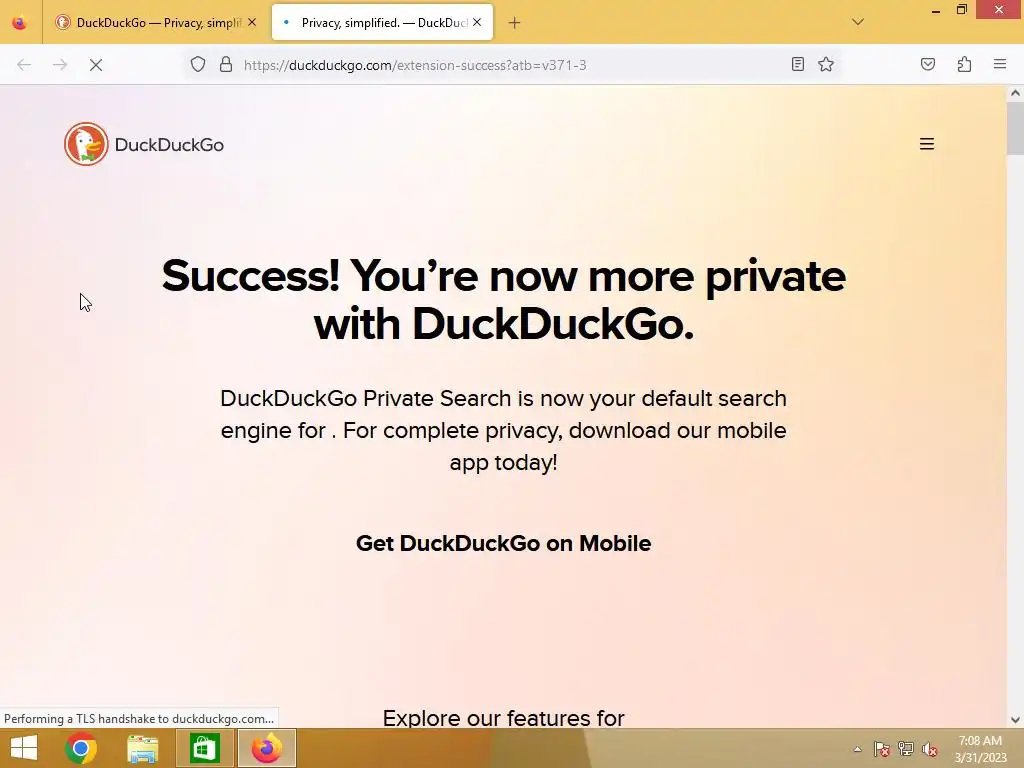Viewport: 1024px width, 768px height.
Task: Click Firefox taskbar icon
Action: click(x=266, y=748)
